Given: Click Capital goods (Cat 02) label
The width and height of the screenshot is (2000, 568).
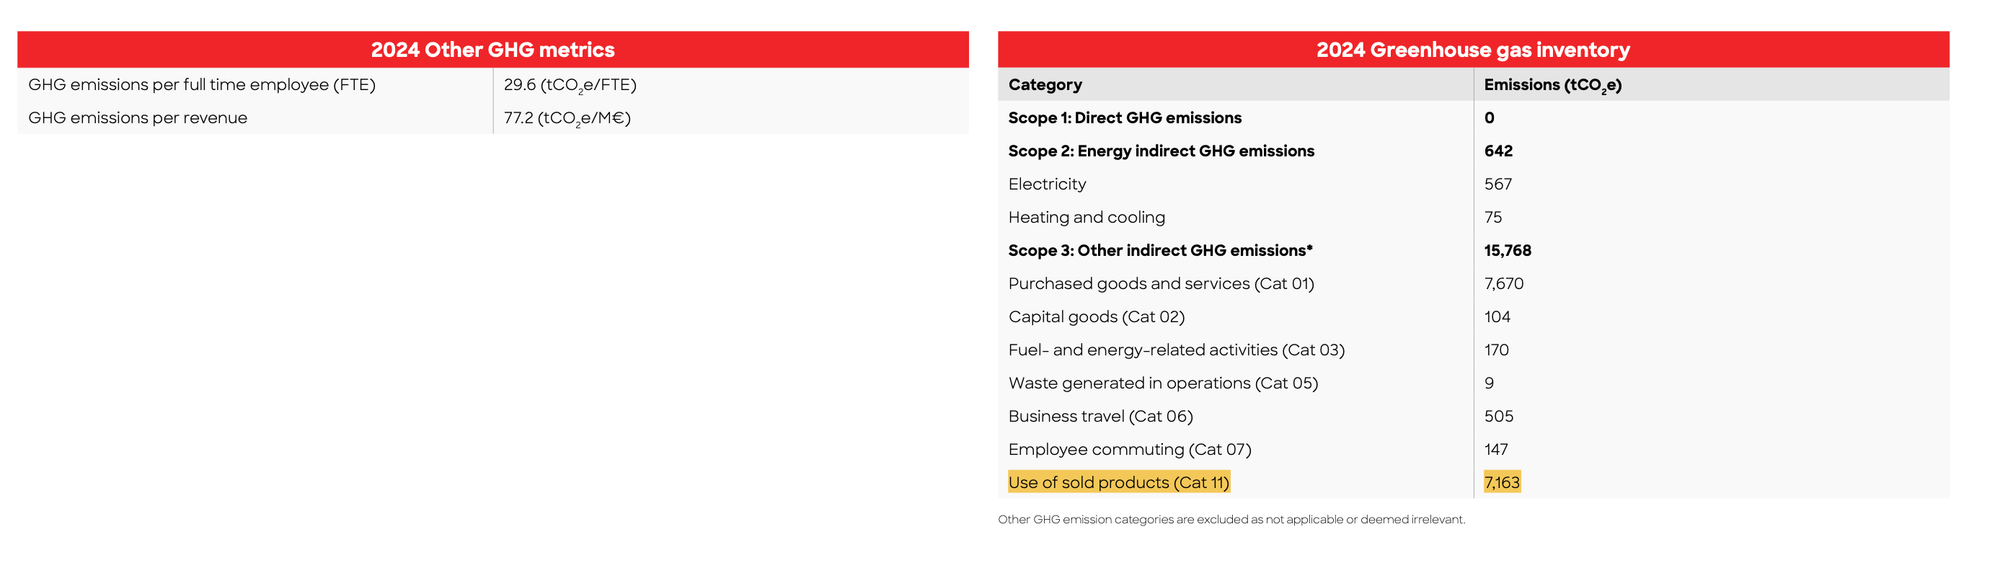Looking at the screenshot, I should [1096, 317].
